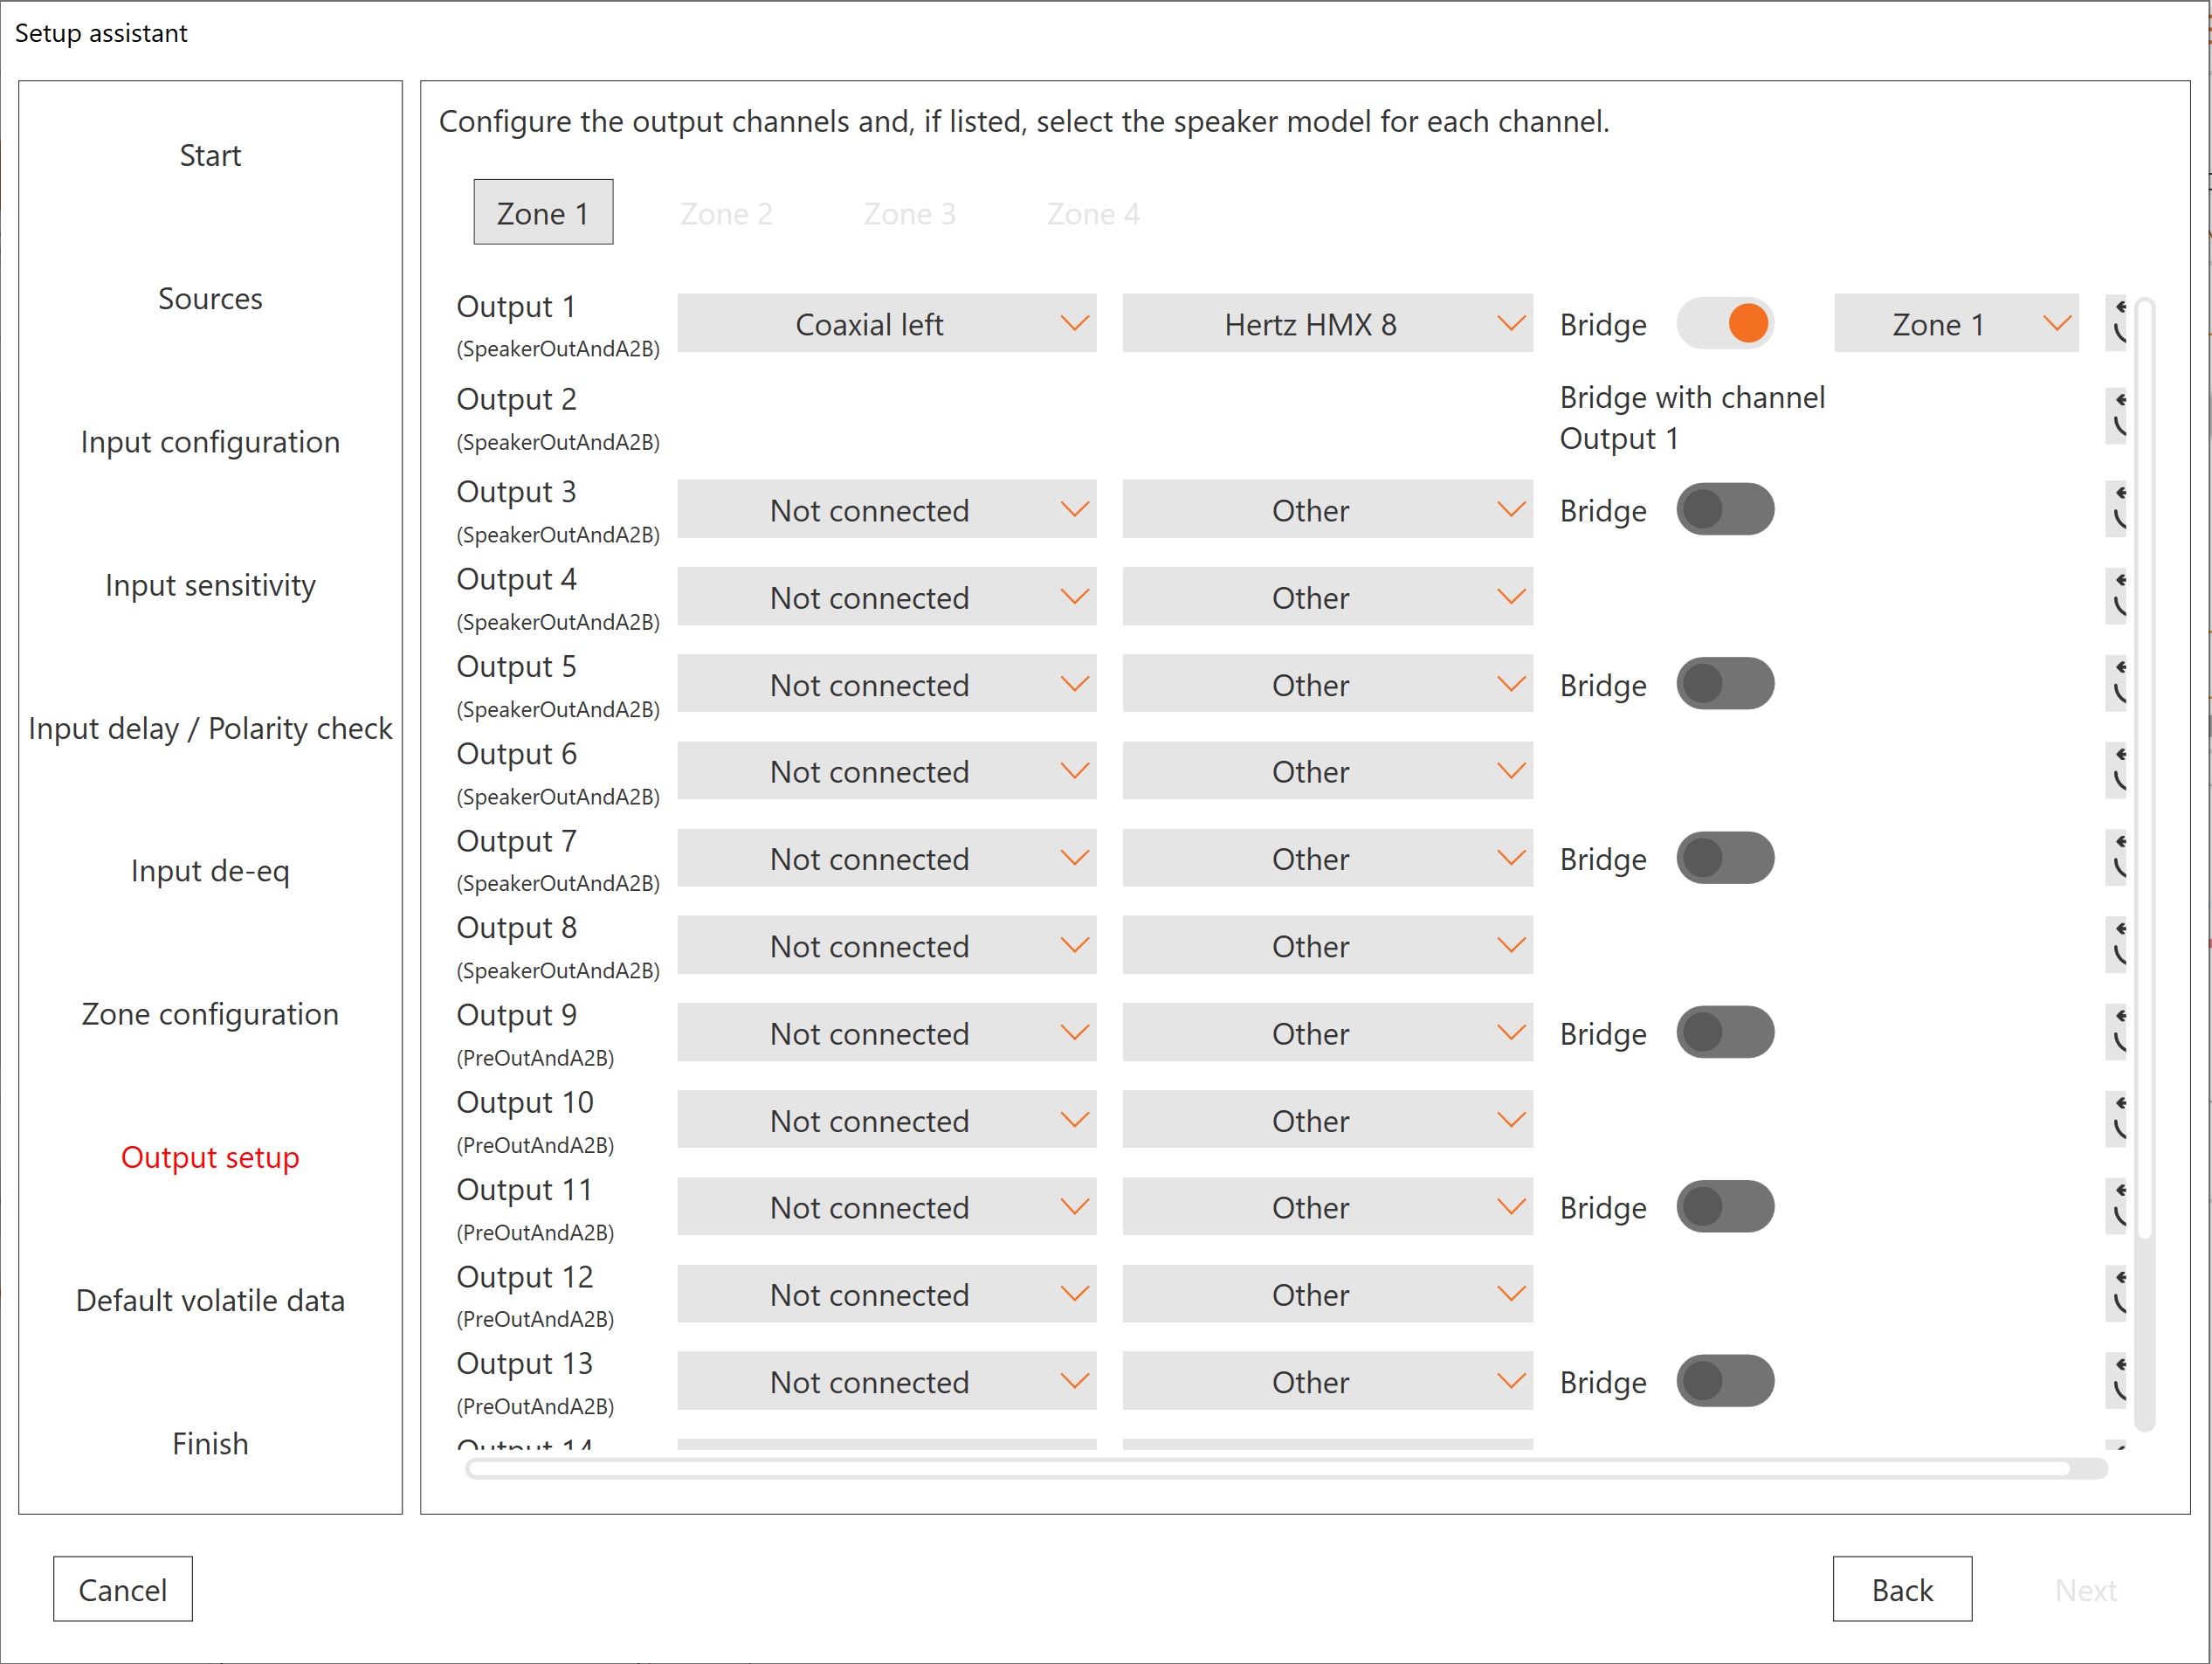Click the clipped reset icon in Output 11 row
The width and height of the screenshot is (2212, 1664).
(x=2116, y=1206)
